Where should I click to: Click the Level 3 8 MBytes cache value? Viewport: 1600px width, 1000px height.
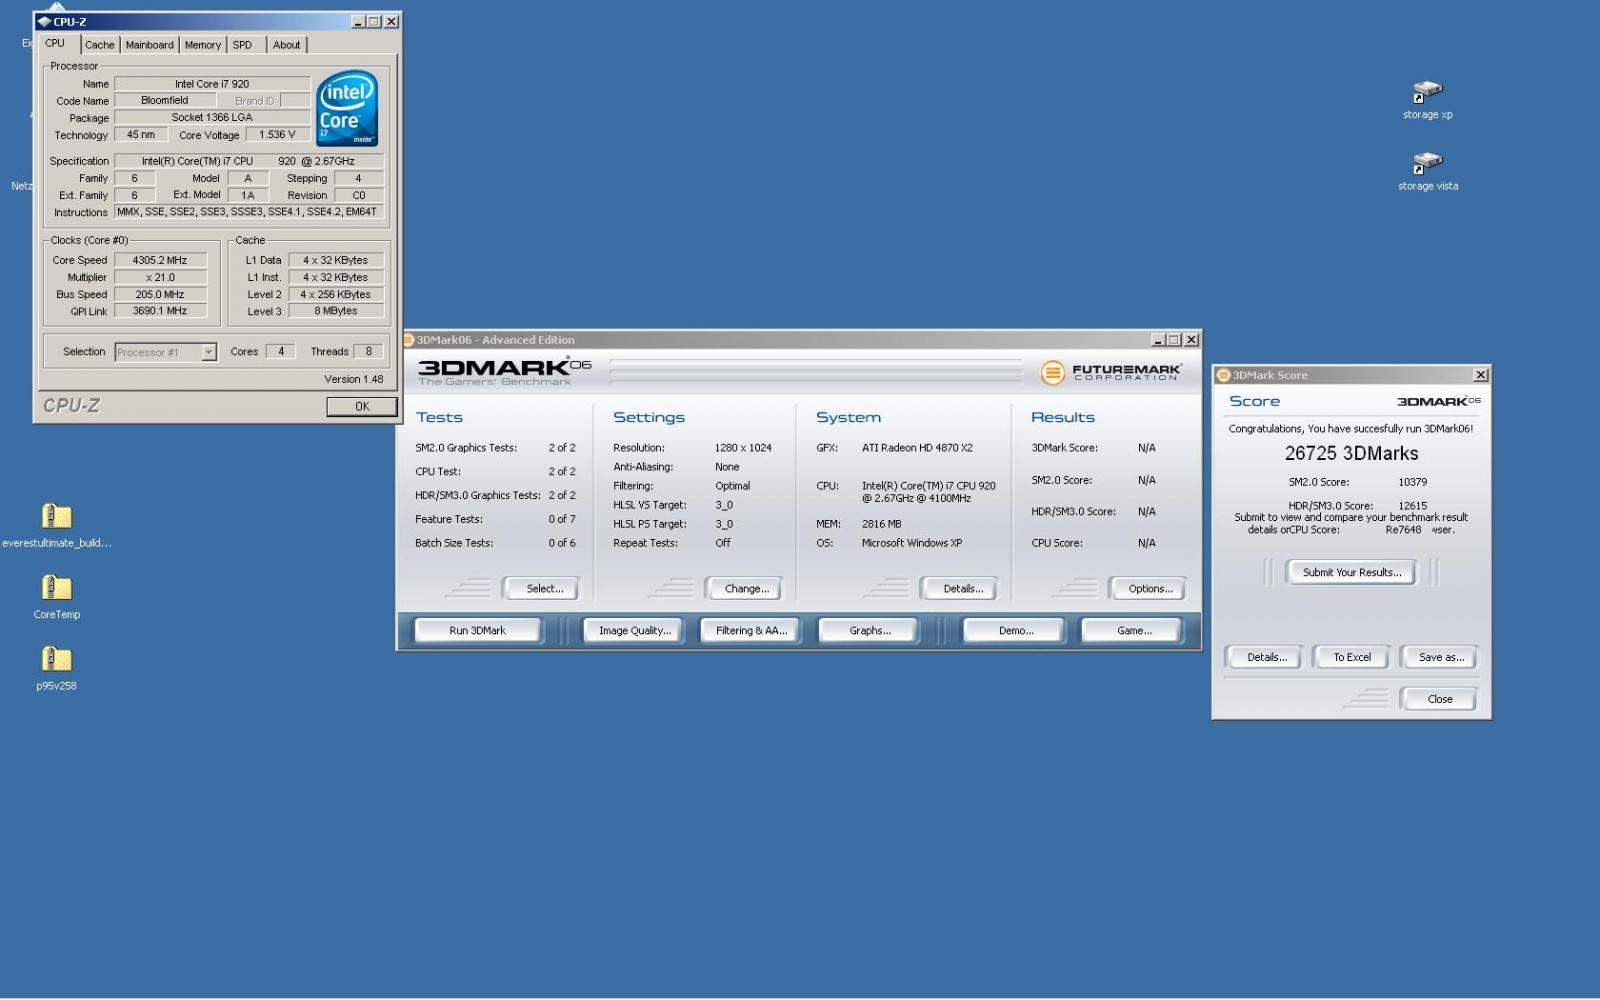point(336,311)
